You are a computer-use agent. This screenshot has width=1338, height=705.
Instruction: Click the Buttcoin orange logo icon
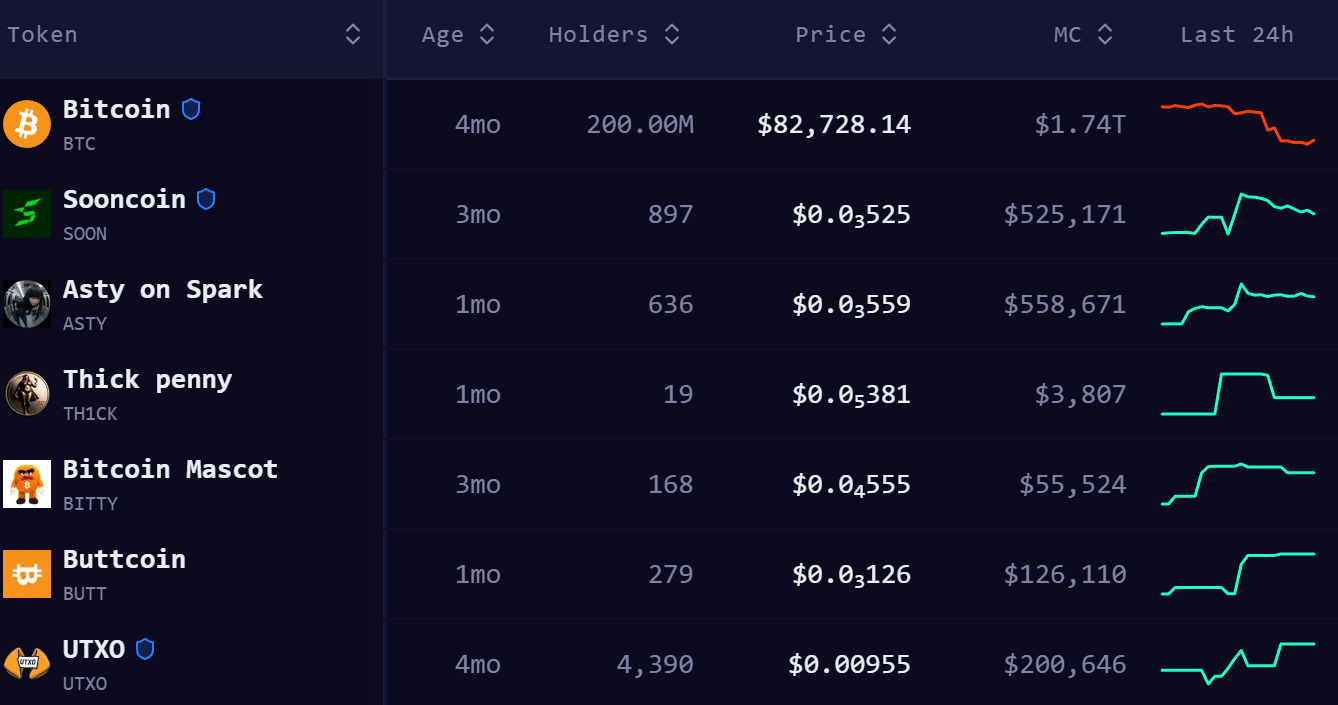coord(27,574)
